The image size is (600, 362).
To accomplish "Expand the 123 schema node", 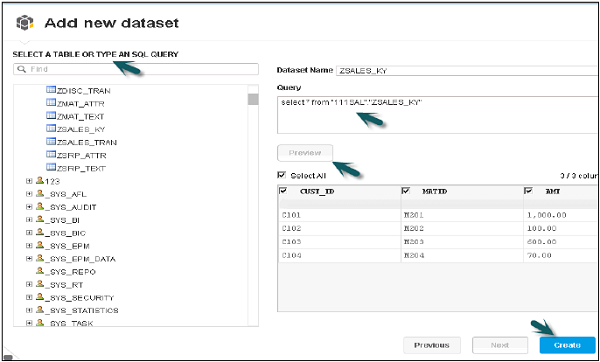I will pyautogui.click(x=29, y=181).
